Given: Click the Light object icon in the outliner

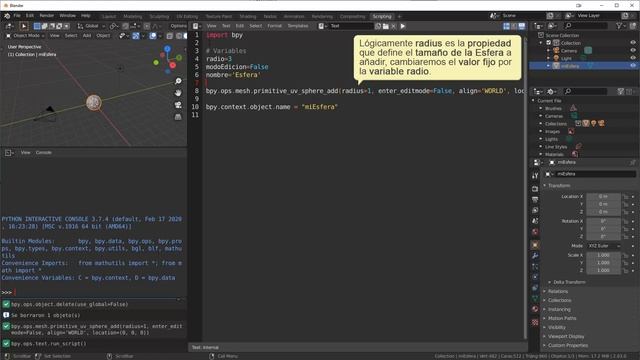Looking at the screenshot, I should click(556, 58).
